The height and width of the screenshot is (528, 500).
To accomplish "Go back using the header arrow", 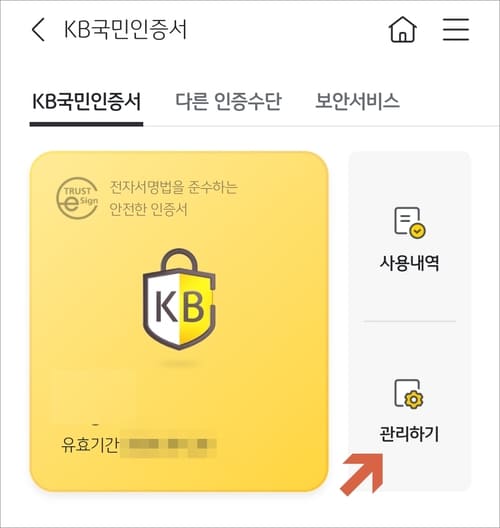I will pyautogui.click(x=38, y=30).
